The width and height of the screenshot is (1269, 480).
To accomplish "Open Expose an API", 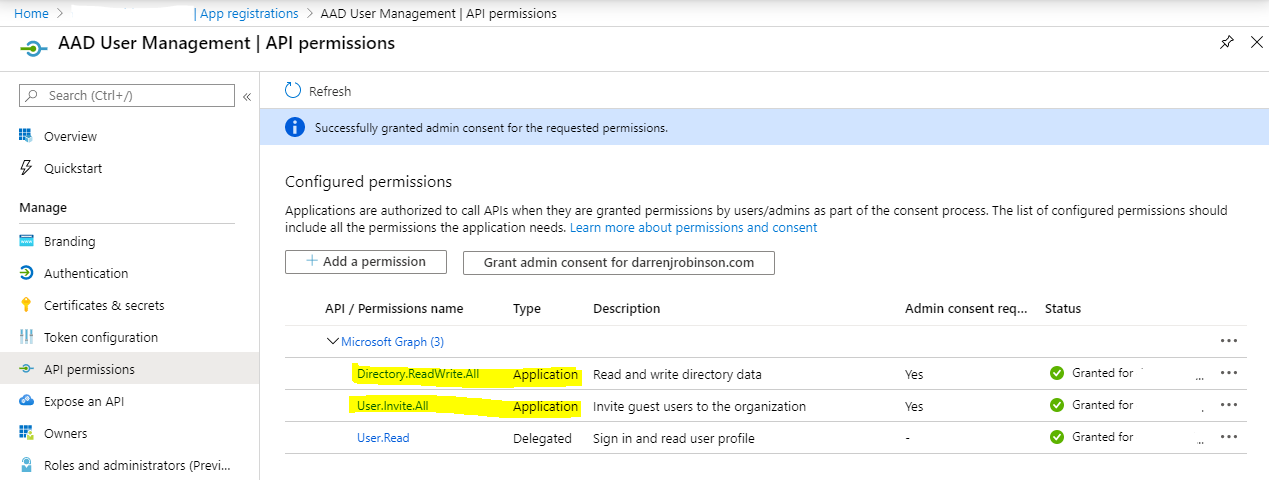I will coord(84,401).
